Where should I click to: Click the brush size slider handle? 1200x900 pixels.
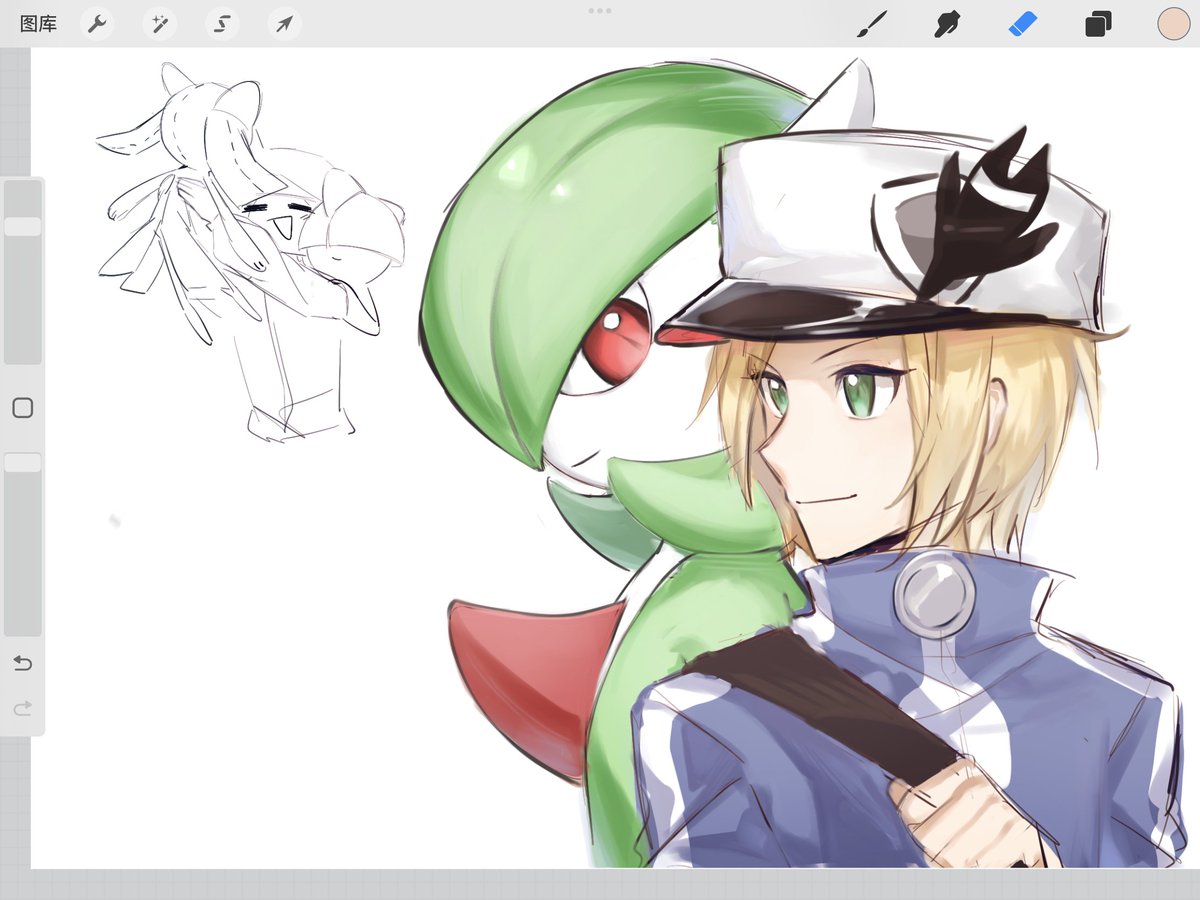pos(22,227)
